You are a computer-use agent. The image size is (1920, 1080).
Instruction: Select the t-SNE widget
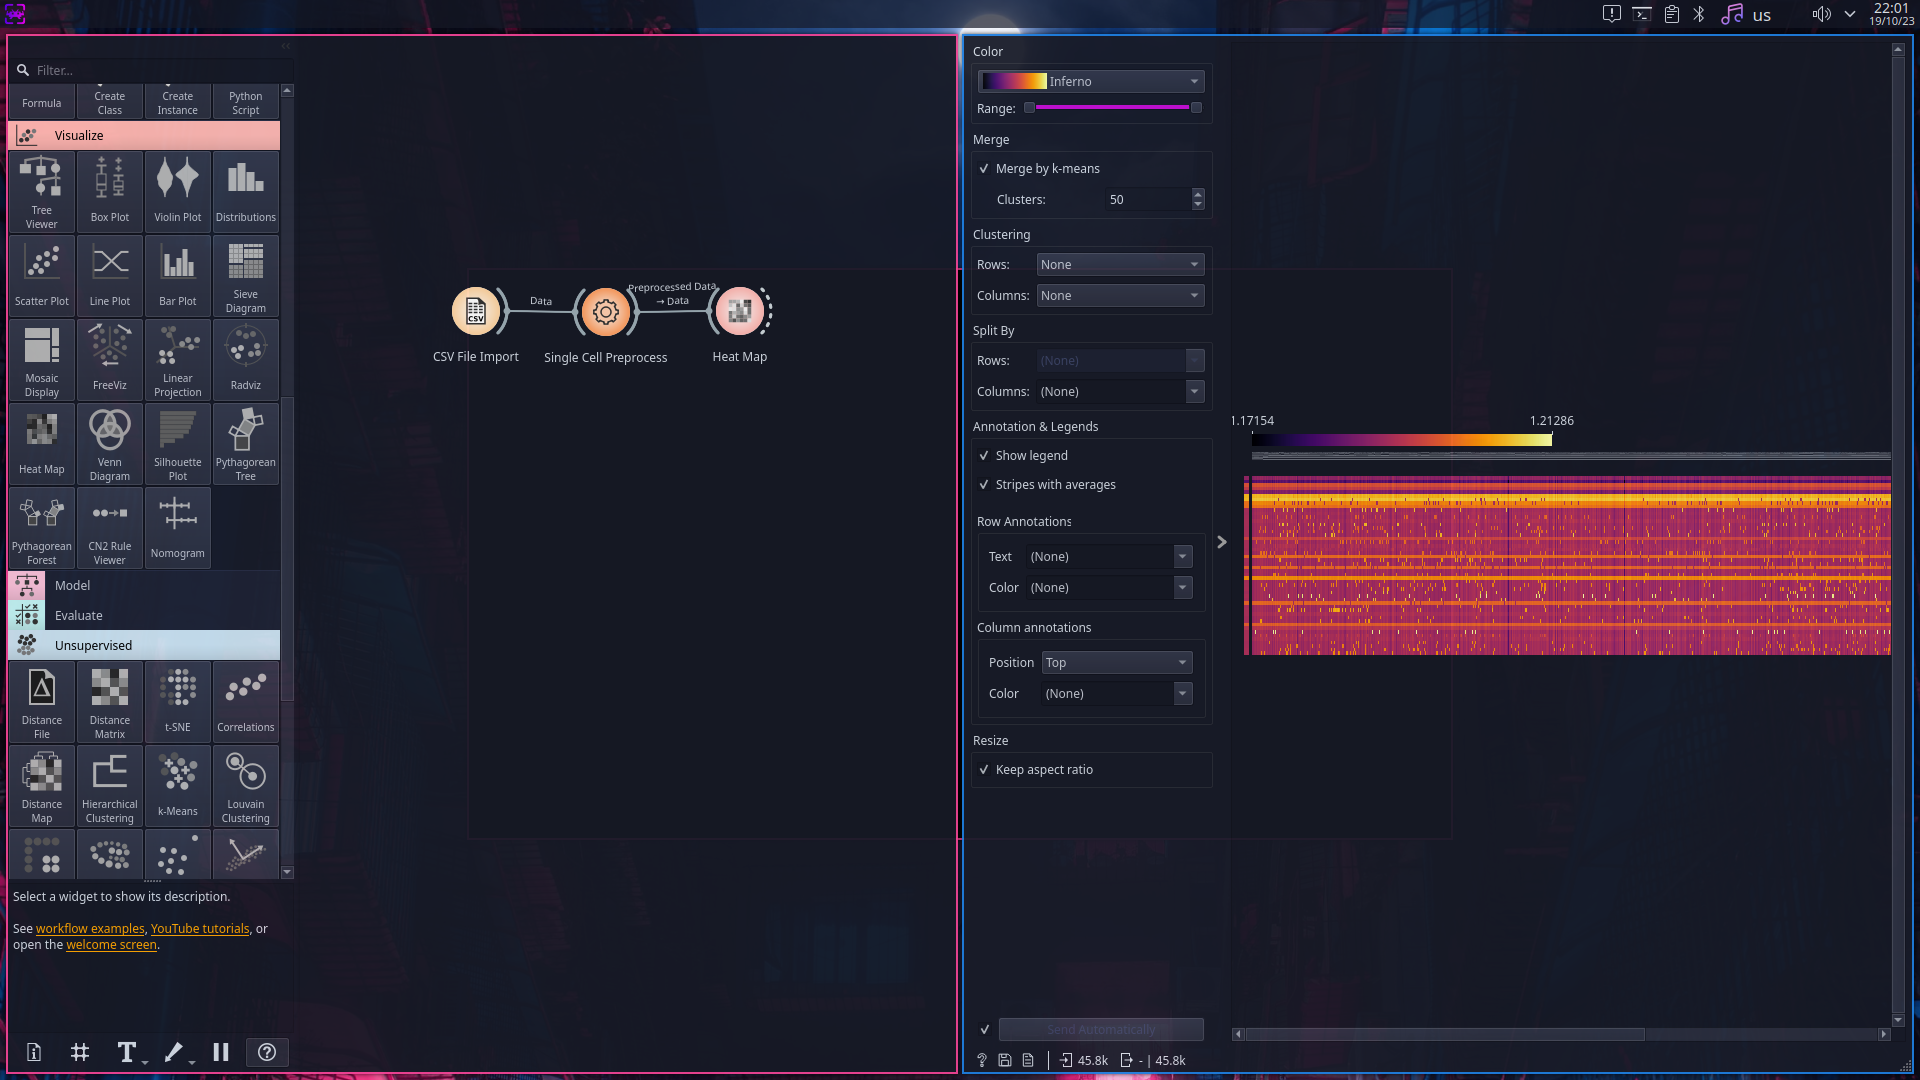point(177,701)
